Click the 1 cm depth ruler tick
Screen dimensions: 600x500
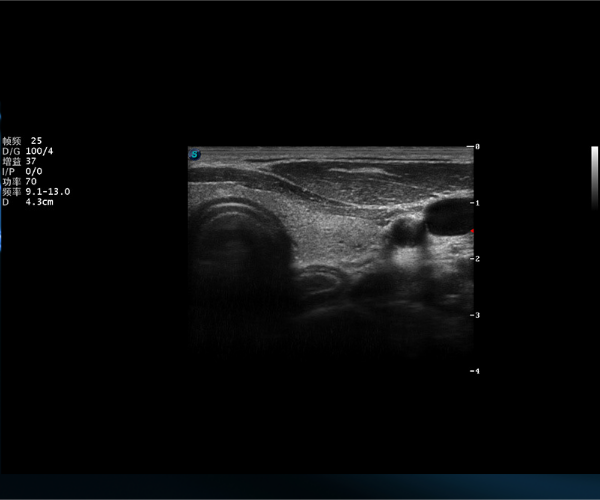click(476, 203)
